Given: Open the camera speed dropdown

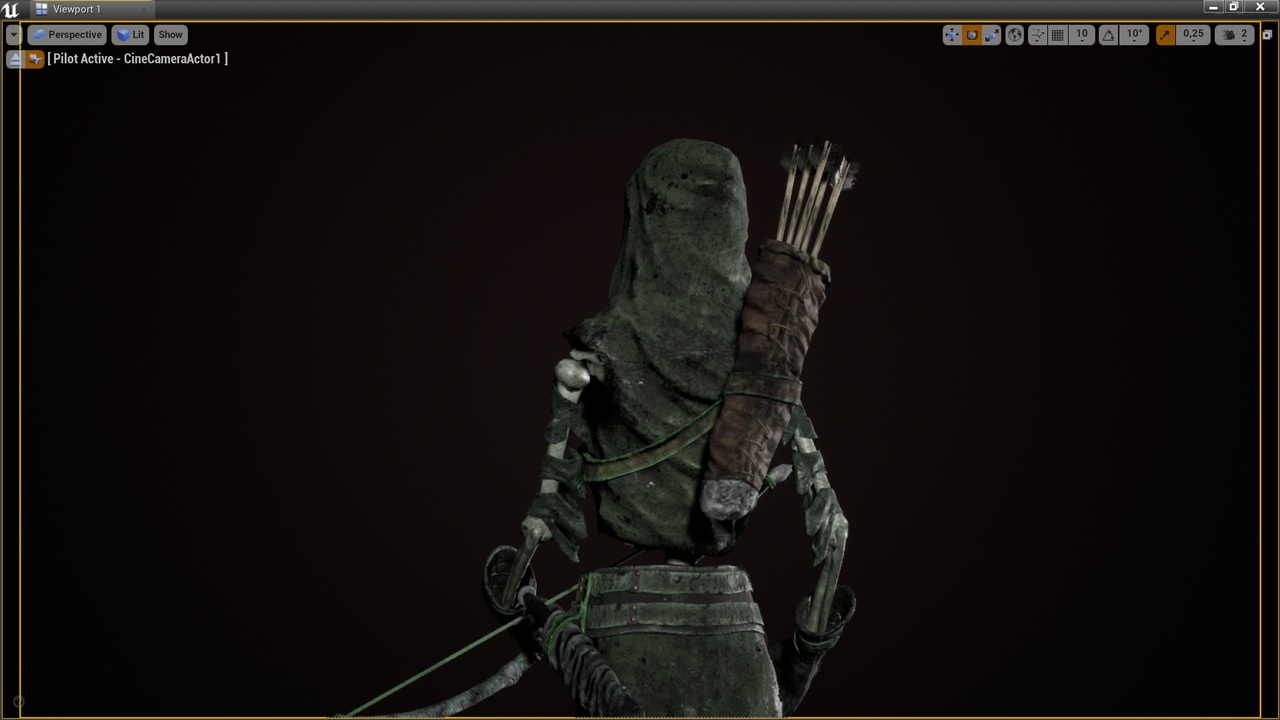Looking at the screenshot, I should pyautogui.click(x=1236, y=35).
